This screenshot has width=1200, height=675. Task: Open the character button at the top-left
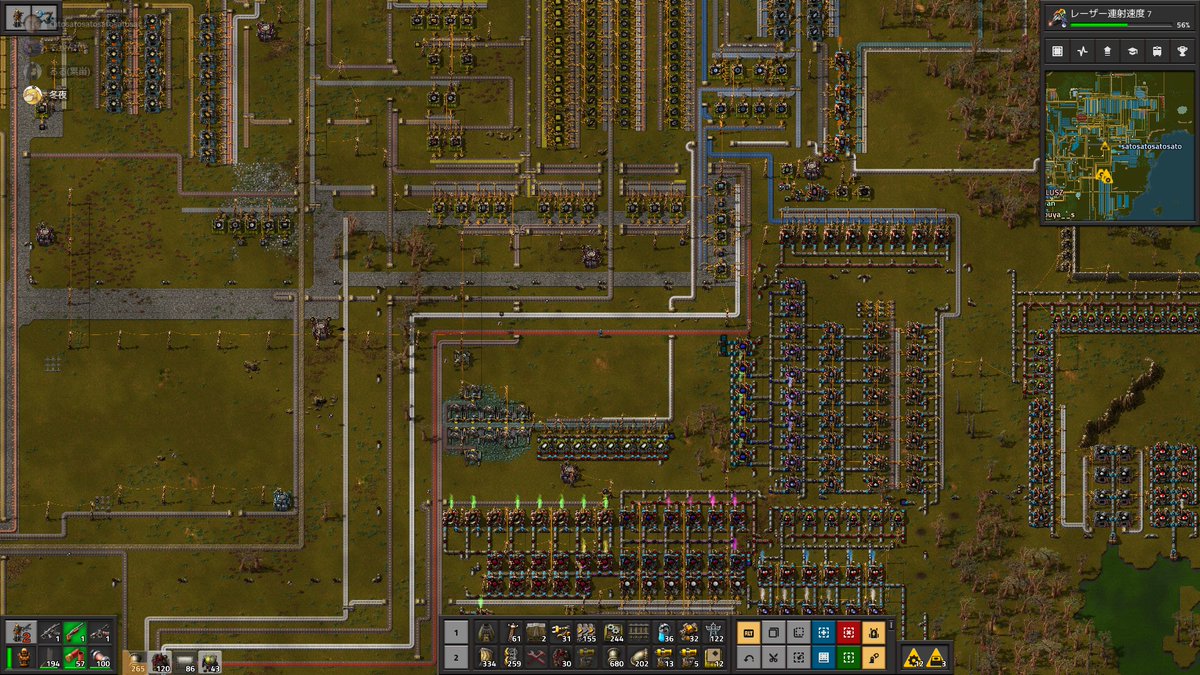17,17
